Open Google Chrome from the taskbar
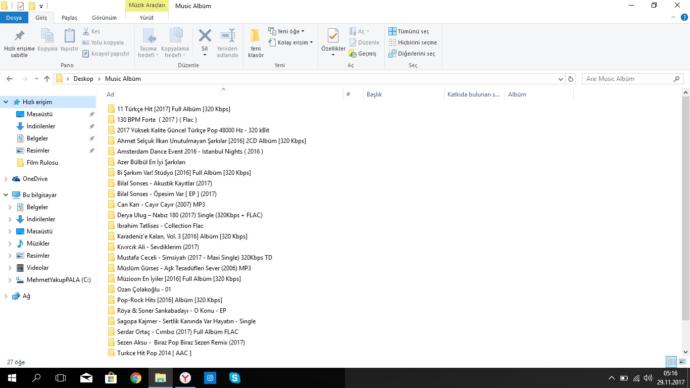 (x=136, y=378)
